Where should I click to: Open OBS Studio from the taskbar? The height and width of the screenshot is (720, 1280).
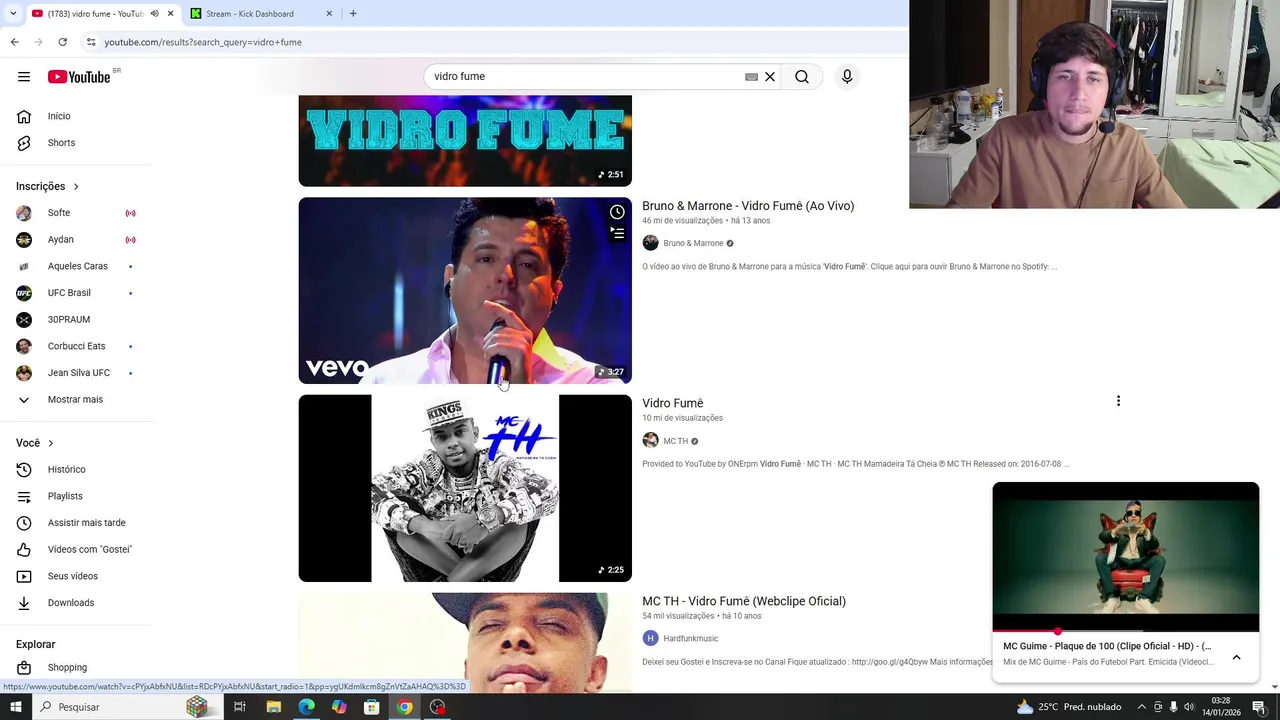(437, 707)
